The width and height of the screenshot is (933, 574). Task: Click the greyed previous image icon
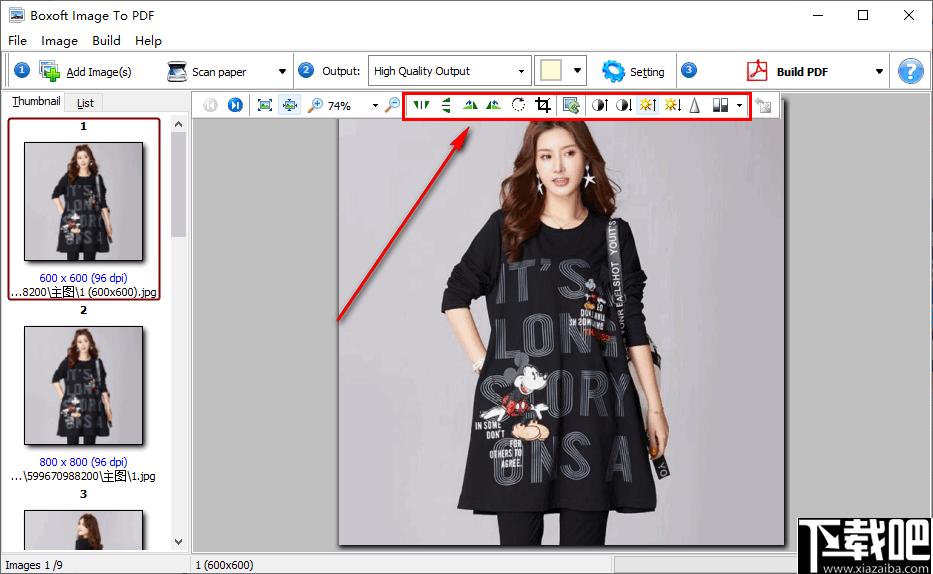[210, 105]
